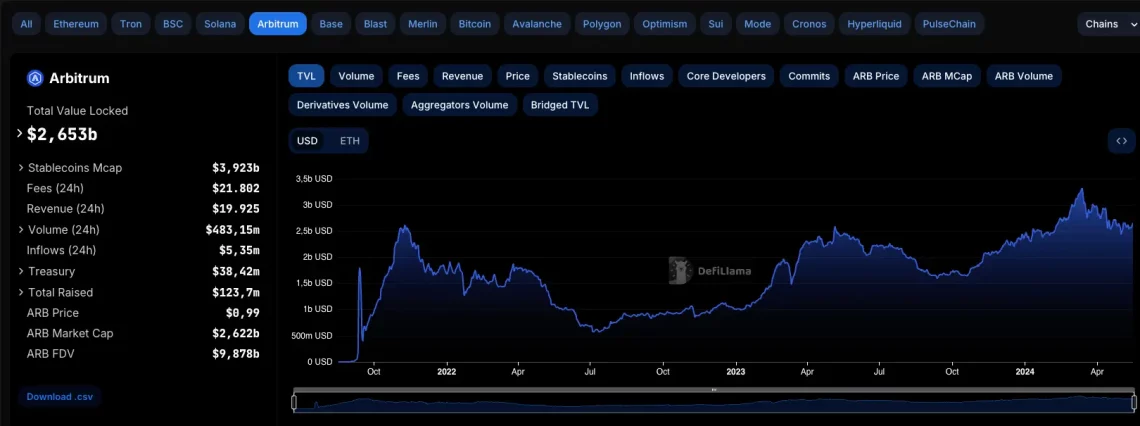Click the Treasury value $38,42m
The image size is (1140, 426).
tap(236, 272)
